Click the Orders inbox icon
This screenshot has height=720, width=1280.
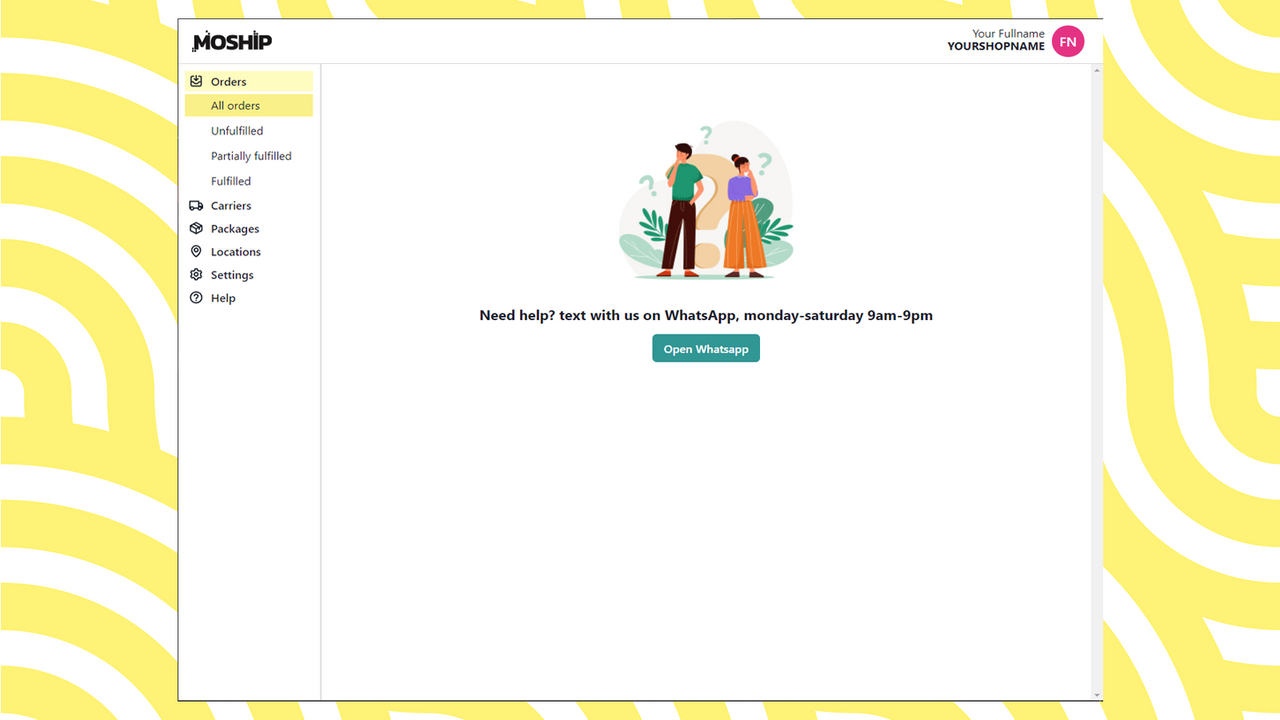click(x=196, y=81)
